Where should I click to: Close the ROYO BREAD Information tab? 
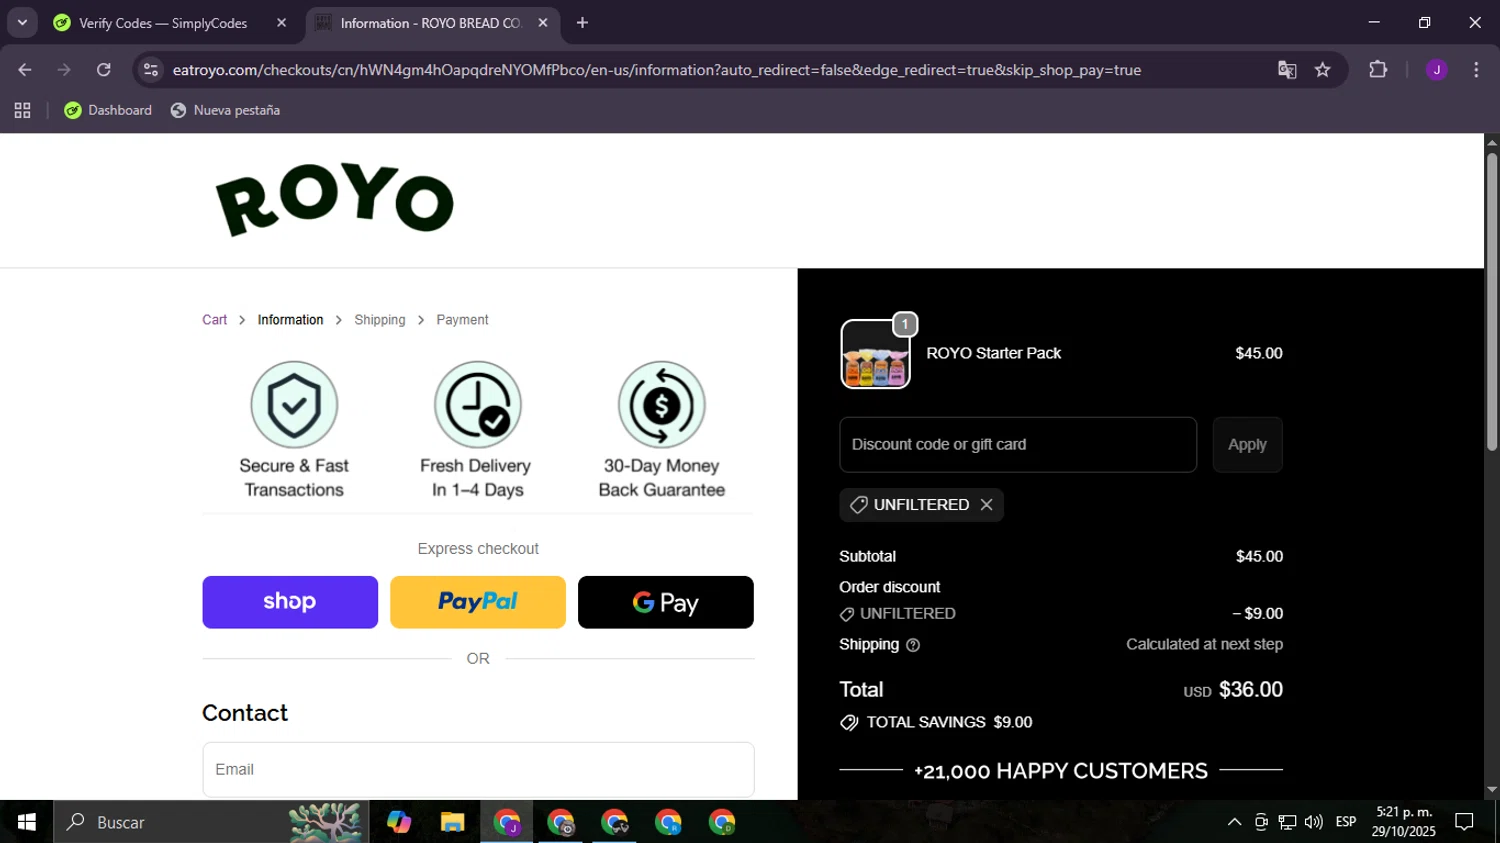pos(543,23)
